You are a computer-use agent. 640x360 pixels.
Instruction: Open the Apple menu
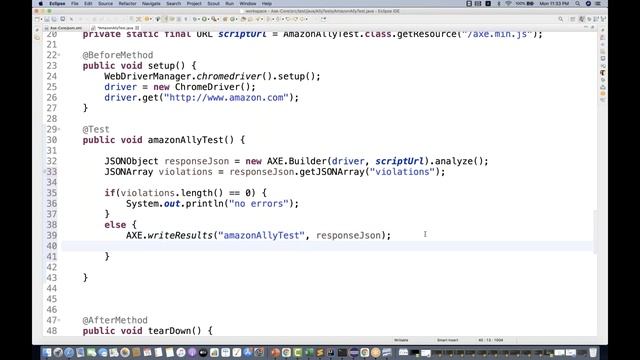pyautogui.click(x=40, y=3)
